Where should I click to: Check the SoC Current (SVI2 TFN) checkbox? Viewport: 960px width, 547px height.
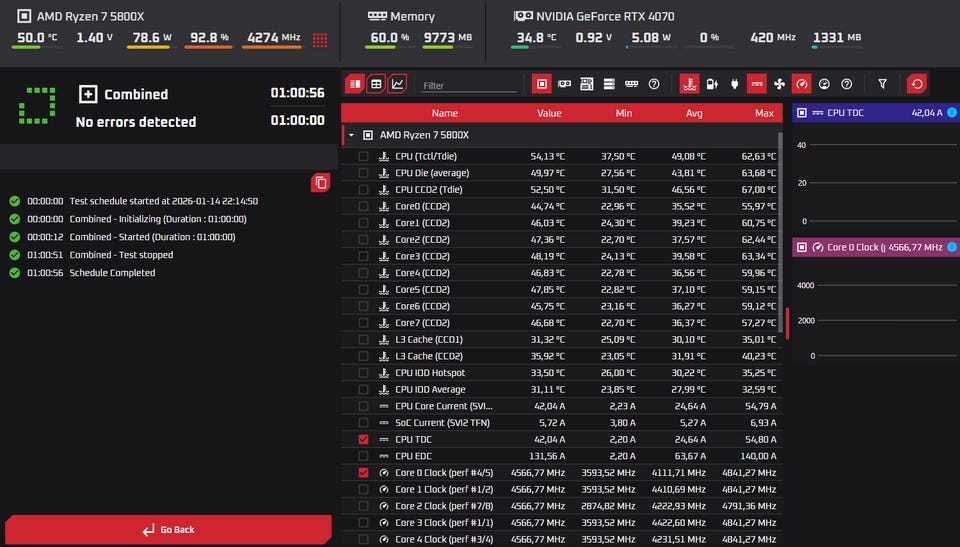363,423
